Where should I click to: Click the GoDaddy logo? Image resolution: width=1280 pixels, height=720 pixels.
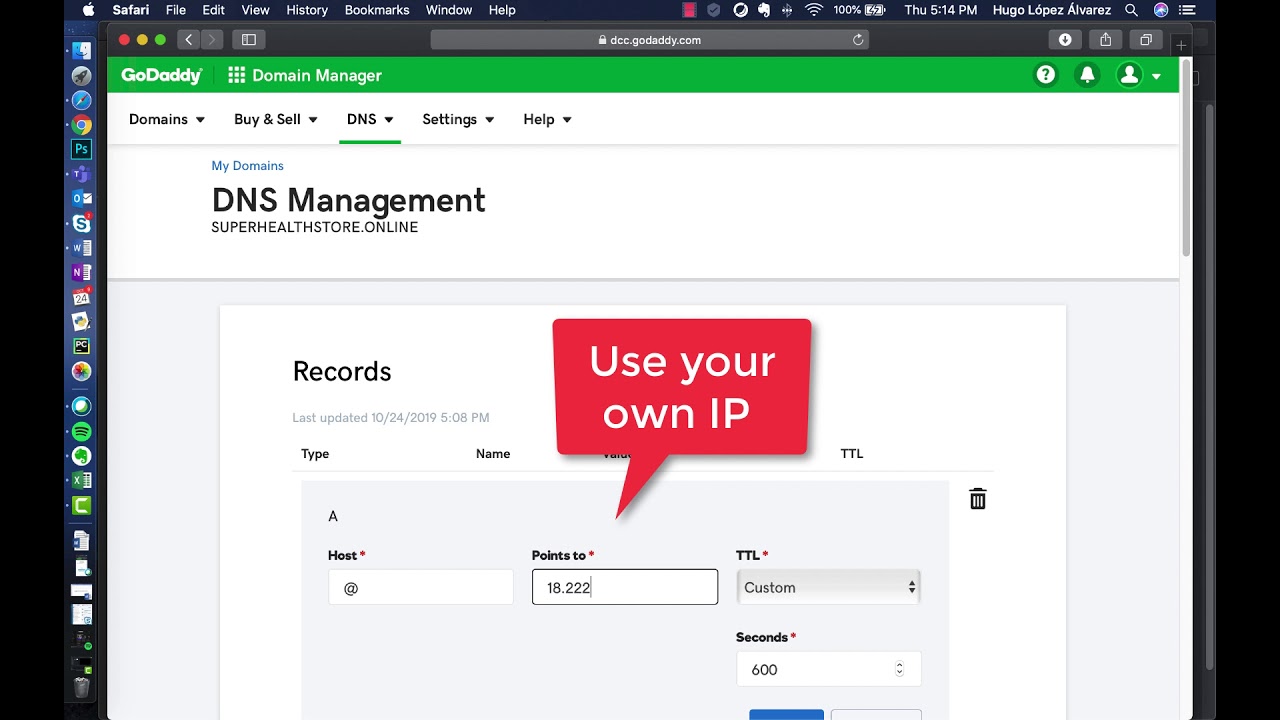tap(162, 75)
